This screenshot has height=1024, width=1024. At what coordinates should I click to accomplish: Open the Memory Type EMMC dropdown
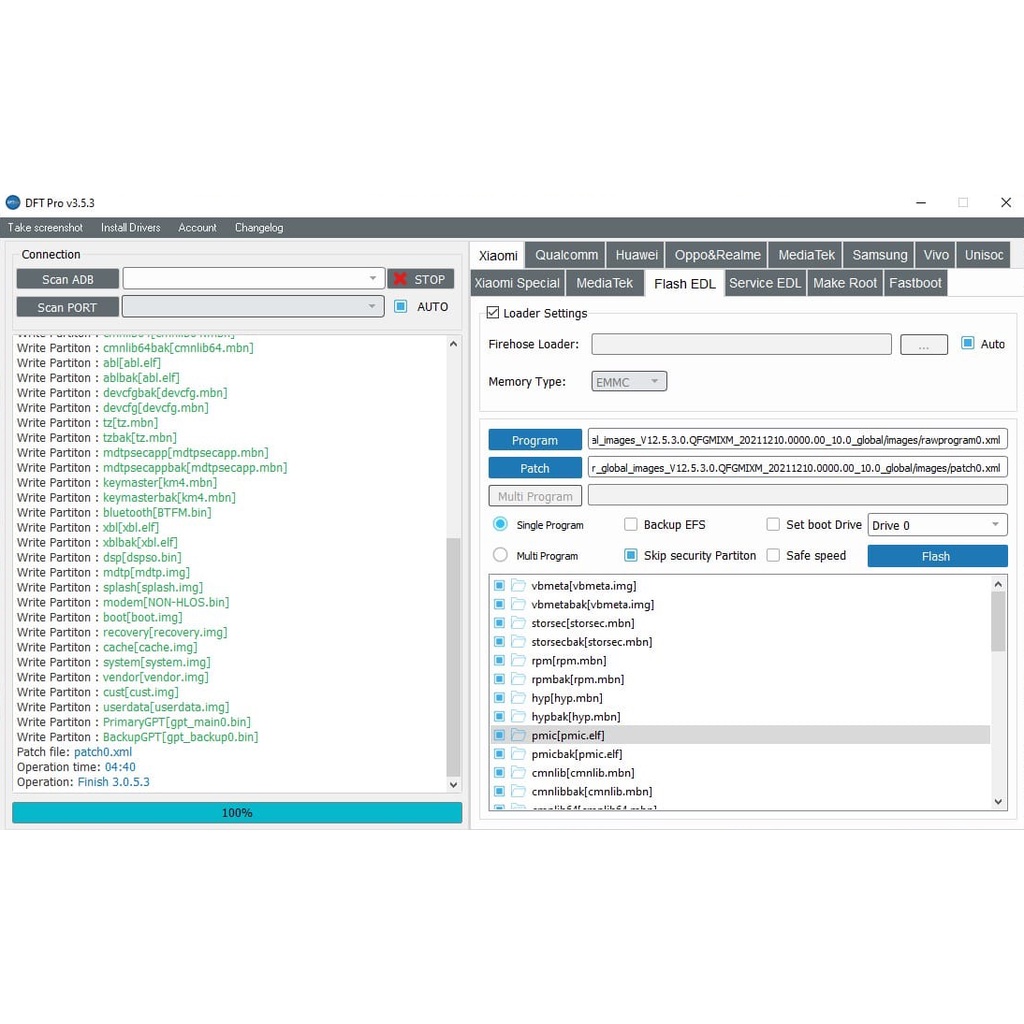(629, 381)
